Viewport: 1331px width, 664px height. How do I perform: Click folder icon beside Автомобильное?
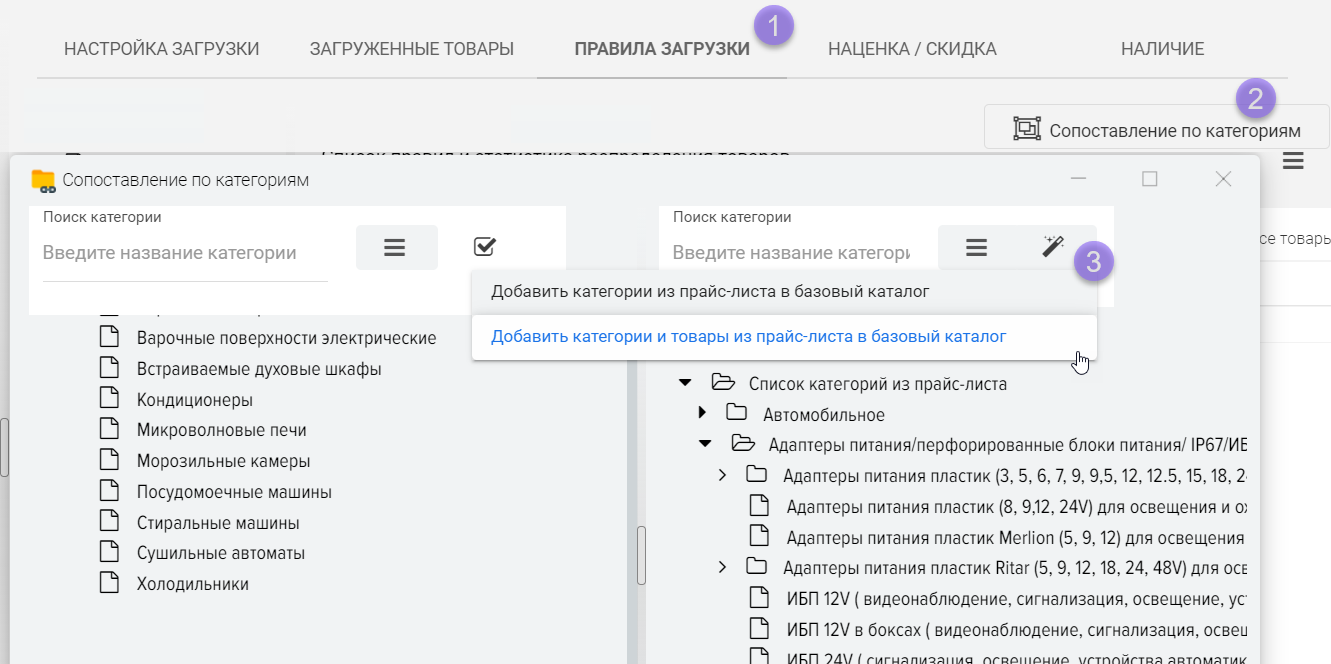737,413
